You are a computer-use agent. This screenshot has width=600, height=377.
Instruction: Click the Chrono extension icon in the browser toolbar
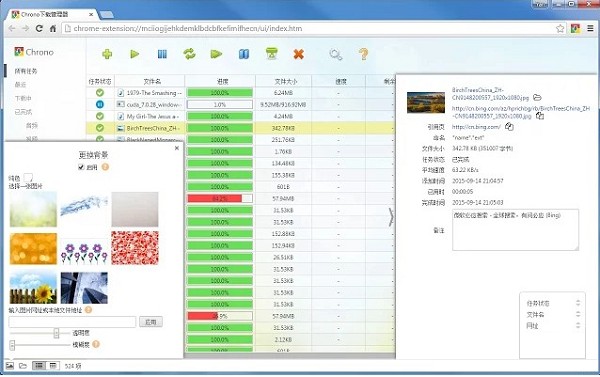[575, 28]
